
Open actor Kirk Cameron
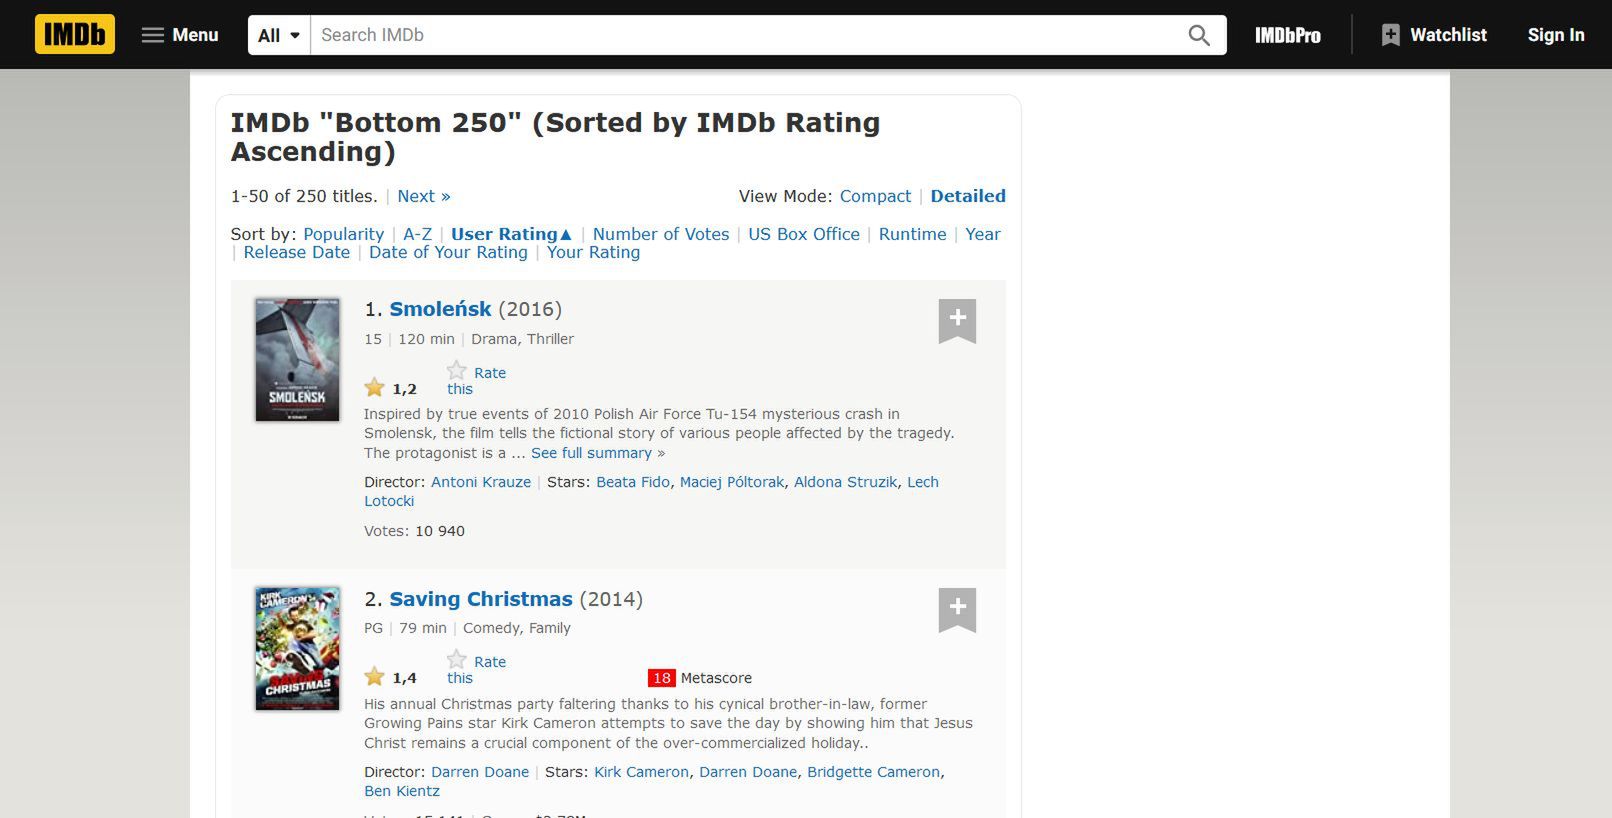[x=641, y=772]
